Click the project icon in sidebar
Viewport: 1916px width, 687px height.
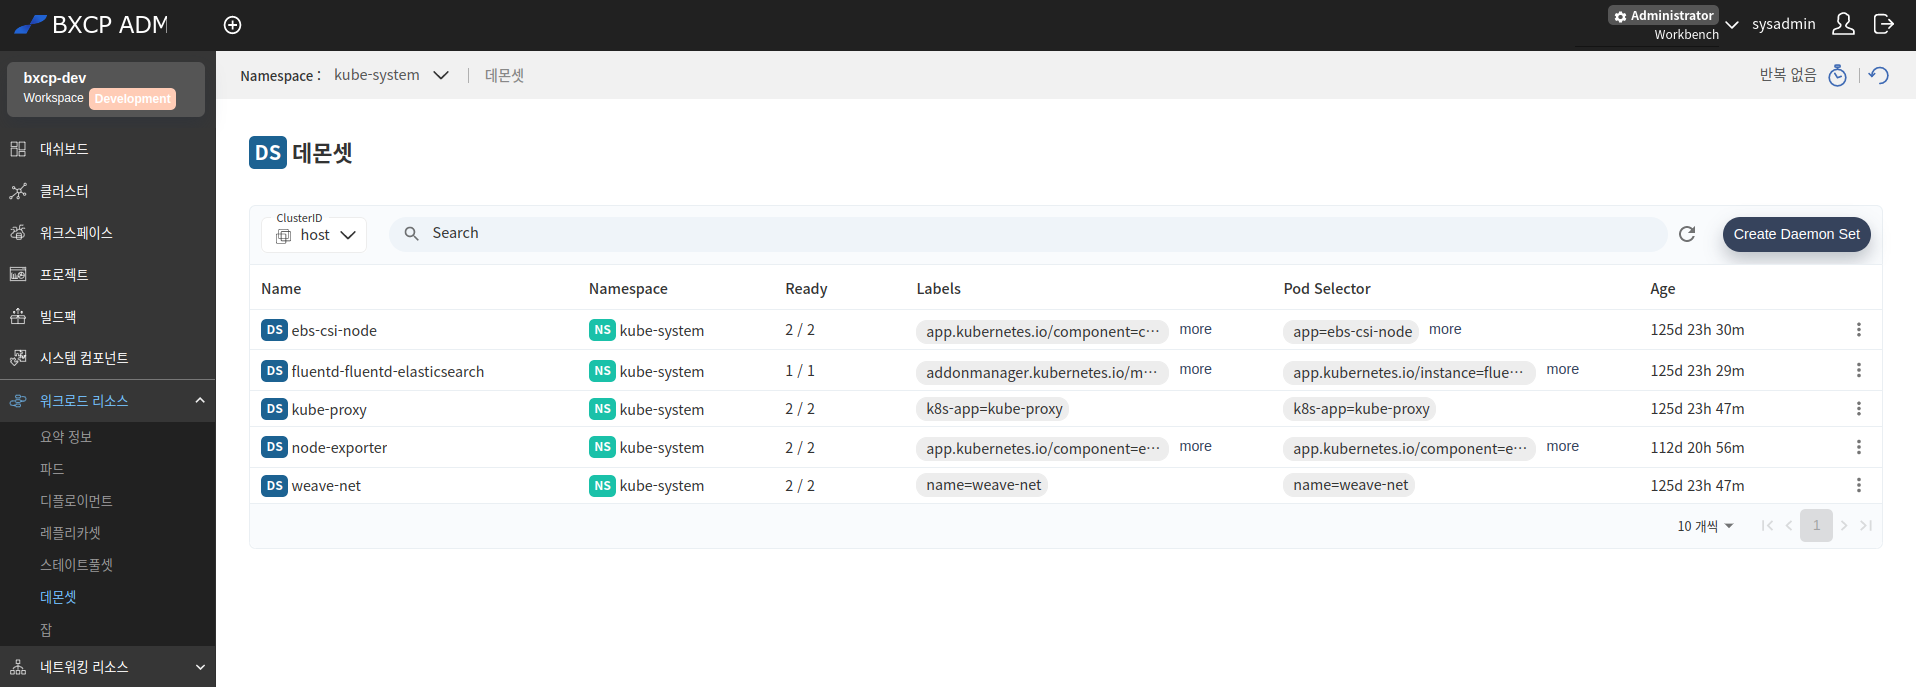pos(18,275)
